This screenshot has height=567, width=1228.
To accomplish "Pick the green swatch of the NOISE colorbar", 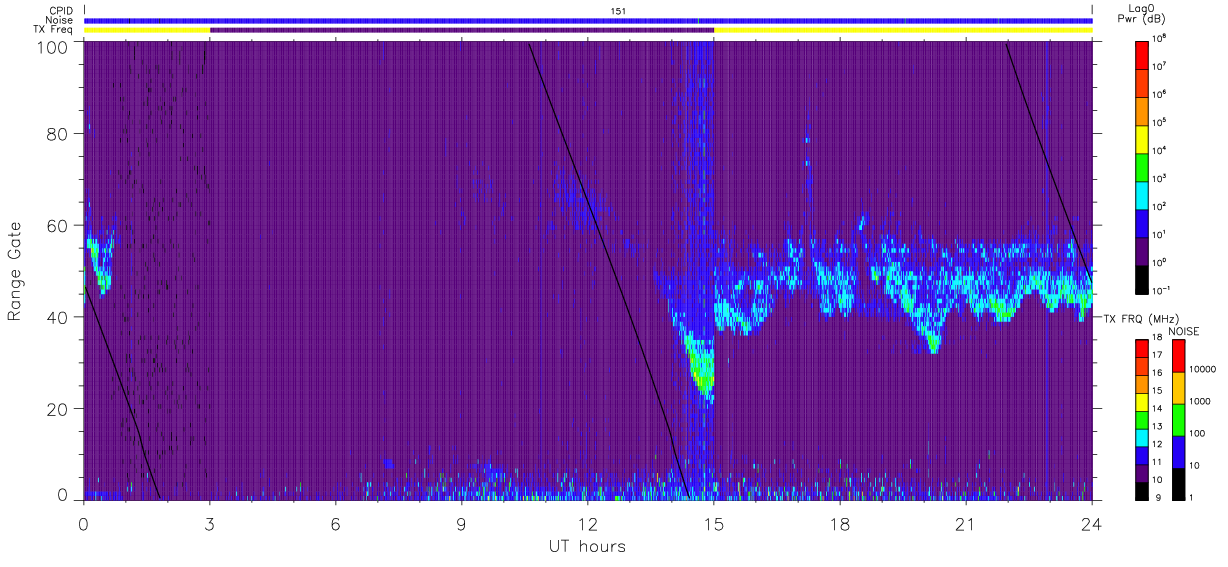I will click(x=1179, y=420).
